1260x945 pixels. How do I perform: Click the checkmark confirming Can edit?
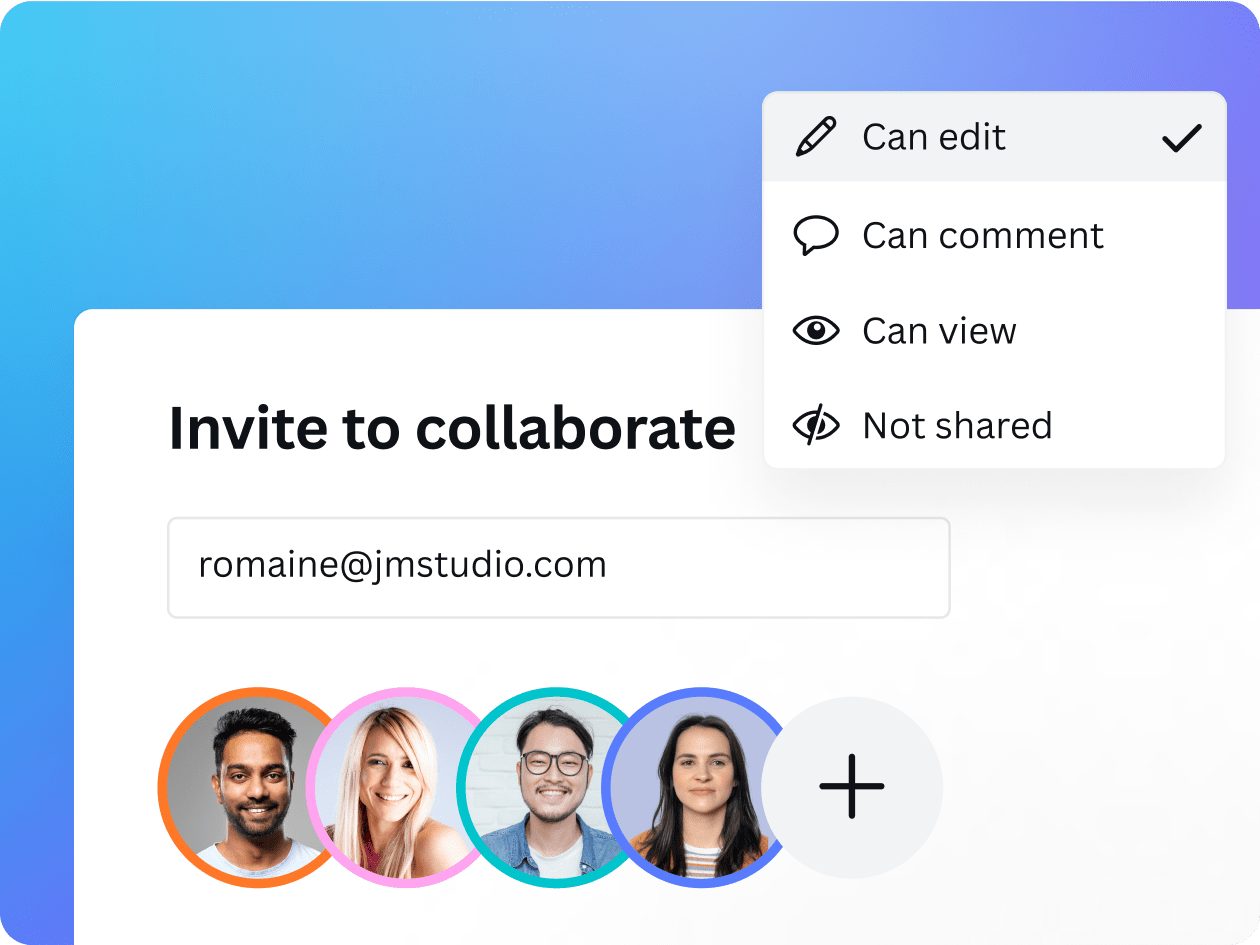[x=1184, y=136]
